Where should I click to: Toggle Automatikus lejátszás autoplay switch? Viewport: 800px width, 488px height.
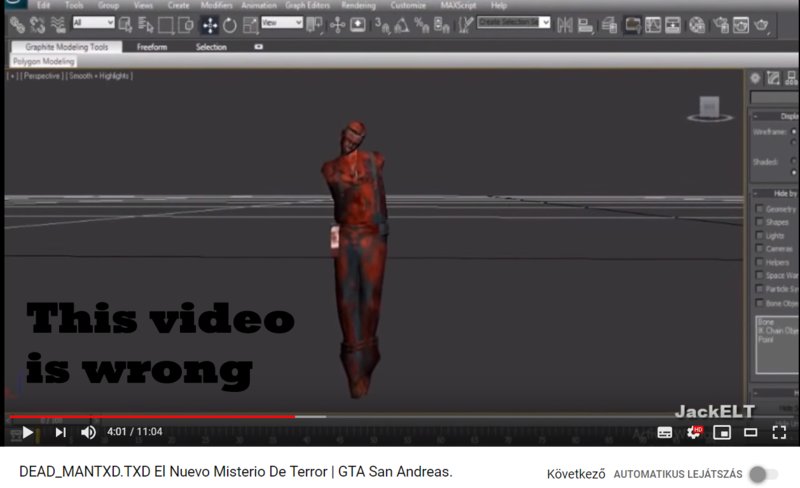(x=763, y=474)
